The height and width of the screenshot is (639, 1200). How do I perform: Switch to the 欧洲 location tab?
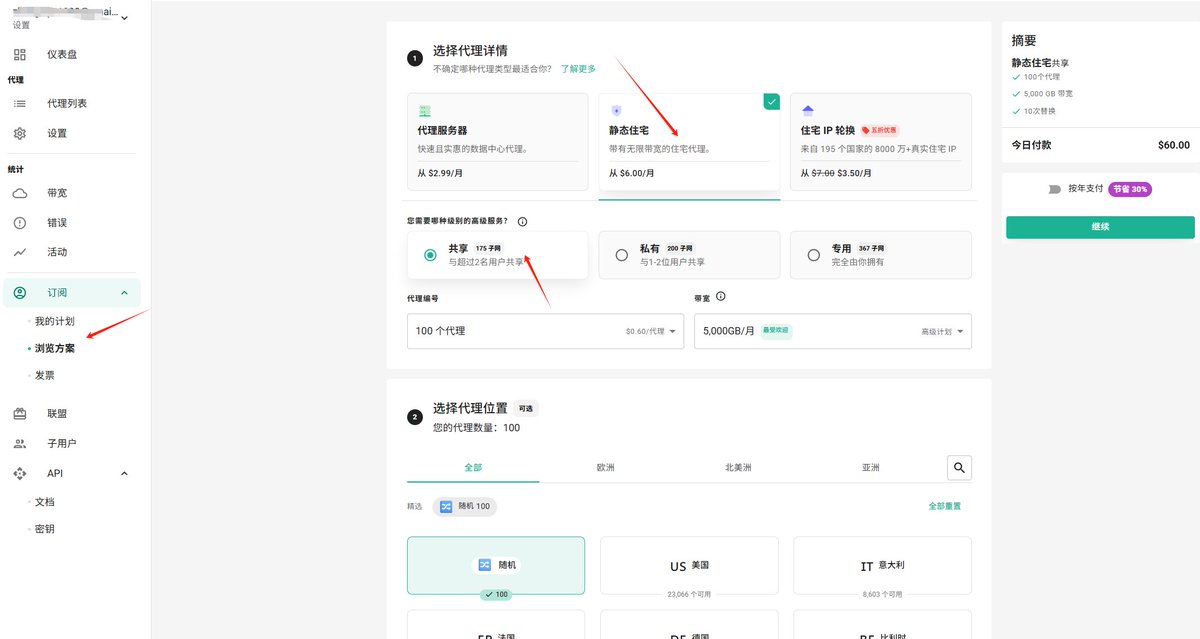tap(605, 467)
